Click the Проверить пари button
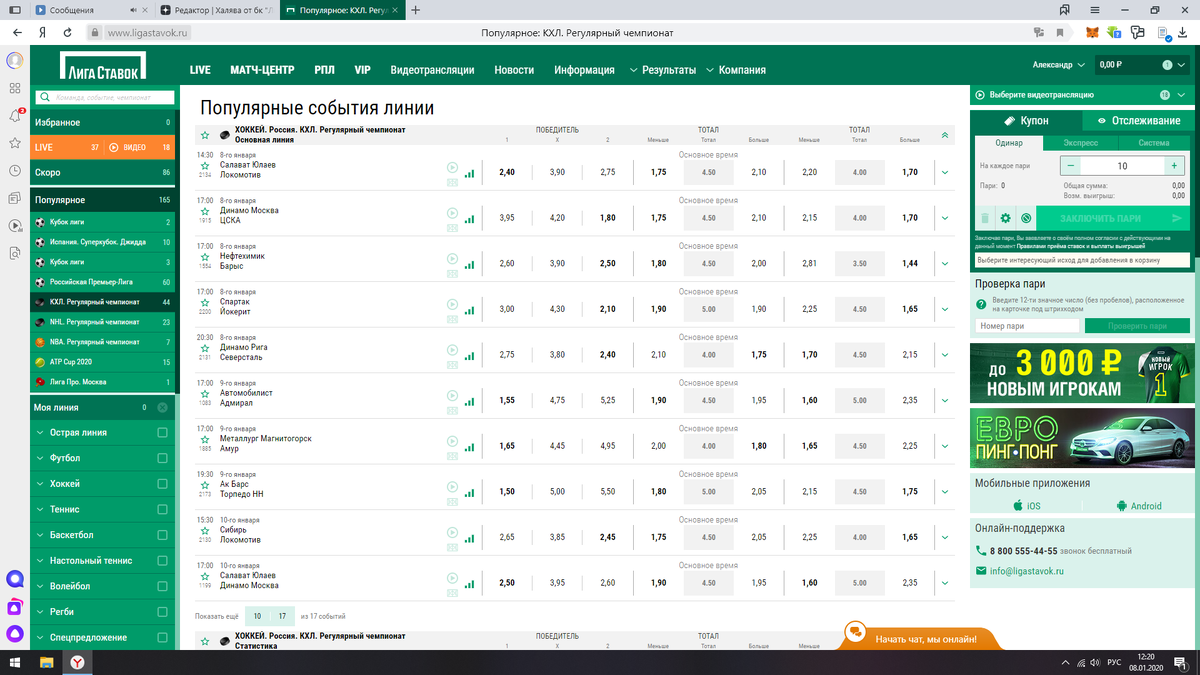 tap(1137, 326)
